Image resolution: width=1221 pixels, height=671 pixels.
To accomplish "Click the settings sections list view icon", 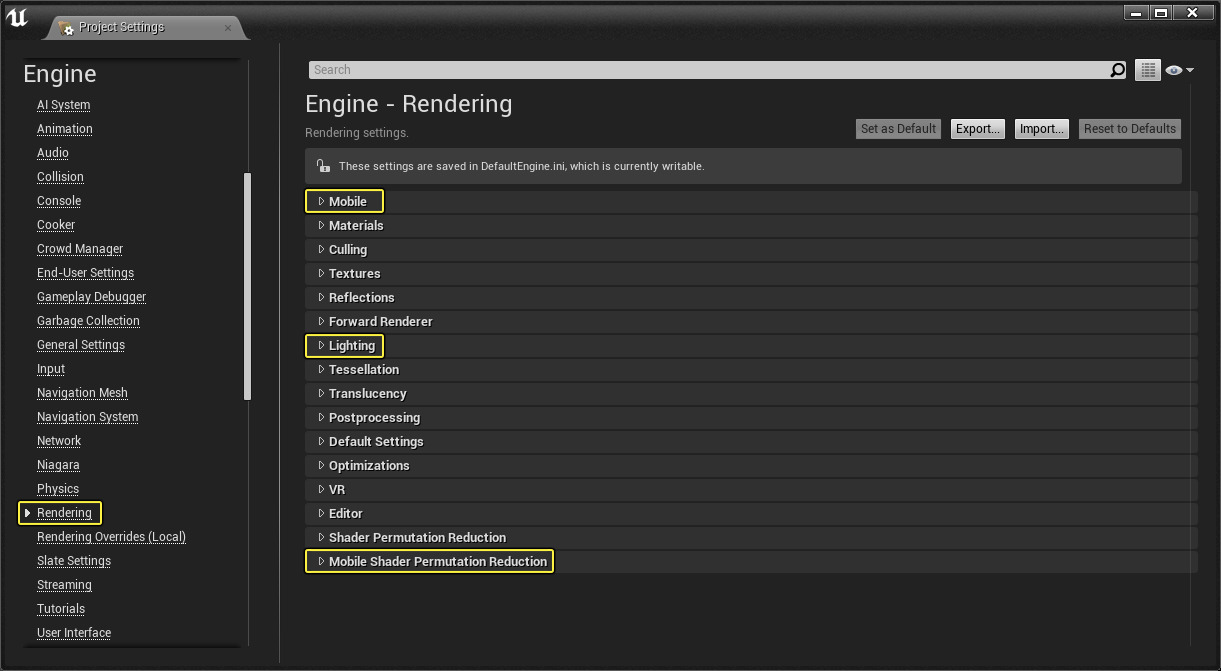I will [x=1147, y=69].
